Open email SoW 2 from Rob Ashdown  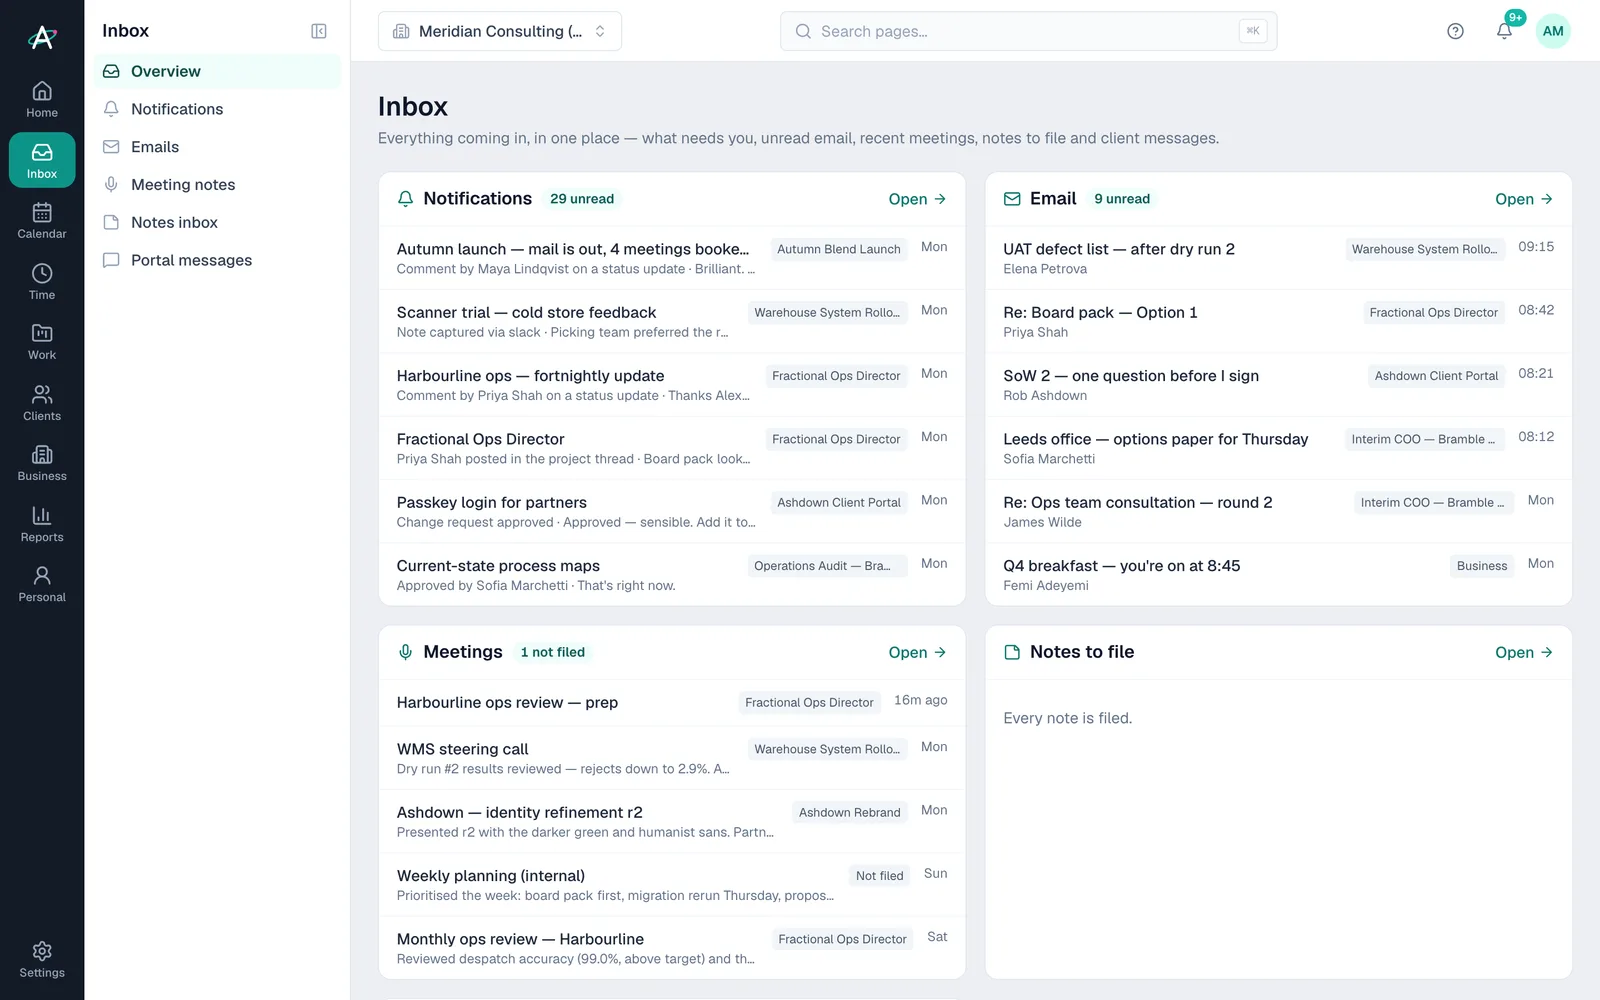point(1278,385)
